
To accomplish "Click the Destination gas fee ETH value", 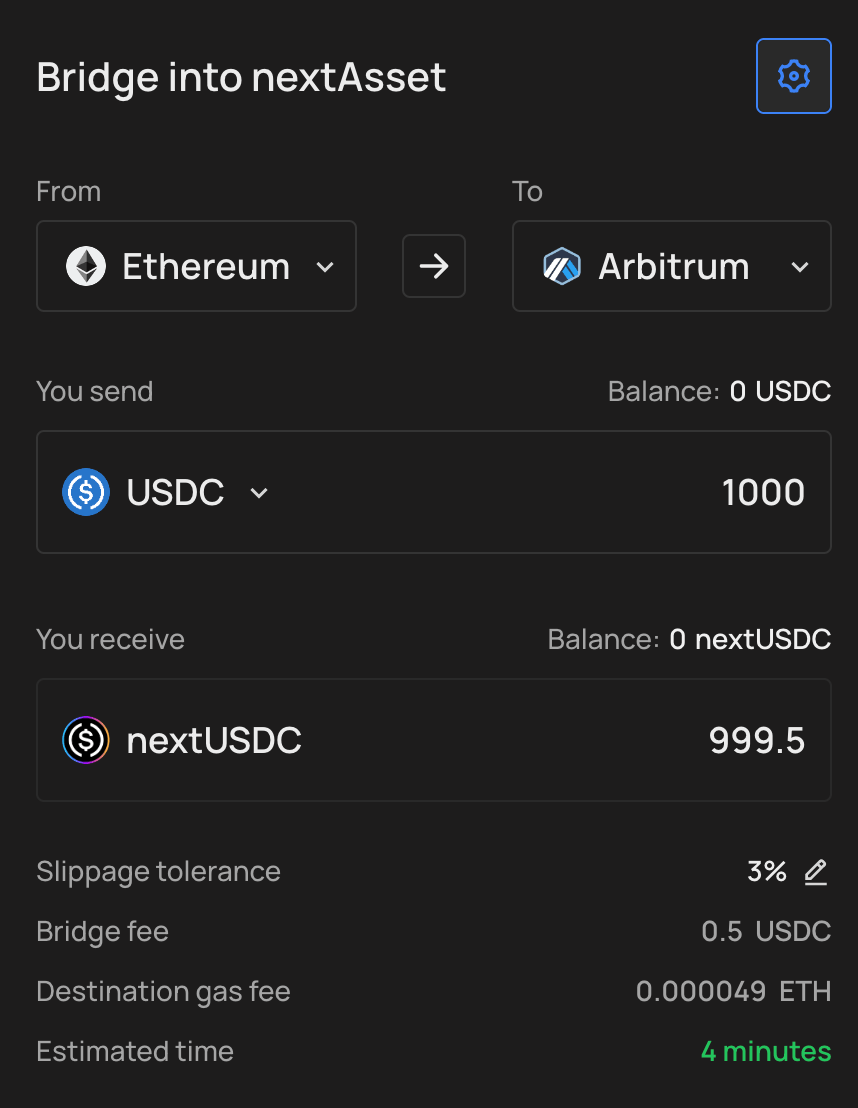I will [x=734, y=991].
